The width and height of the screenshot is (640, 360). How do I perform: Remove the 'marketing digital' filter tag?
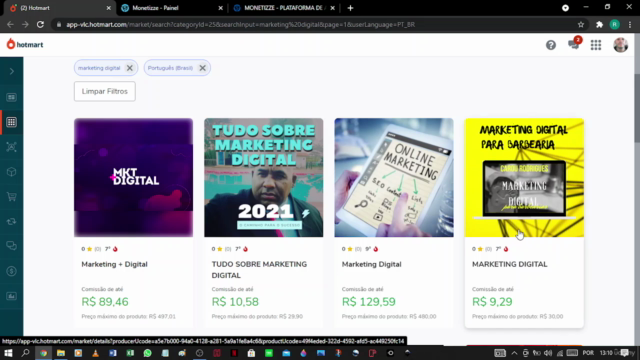129,68
